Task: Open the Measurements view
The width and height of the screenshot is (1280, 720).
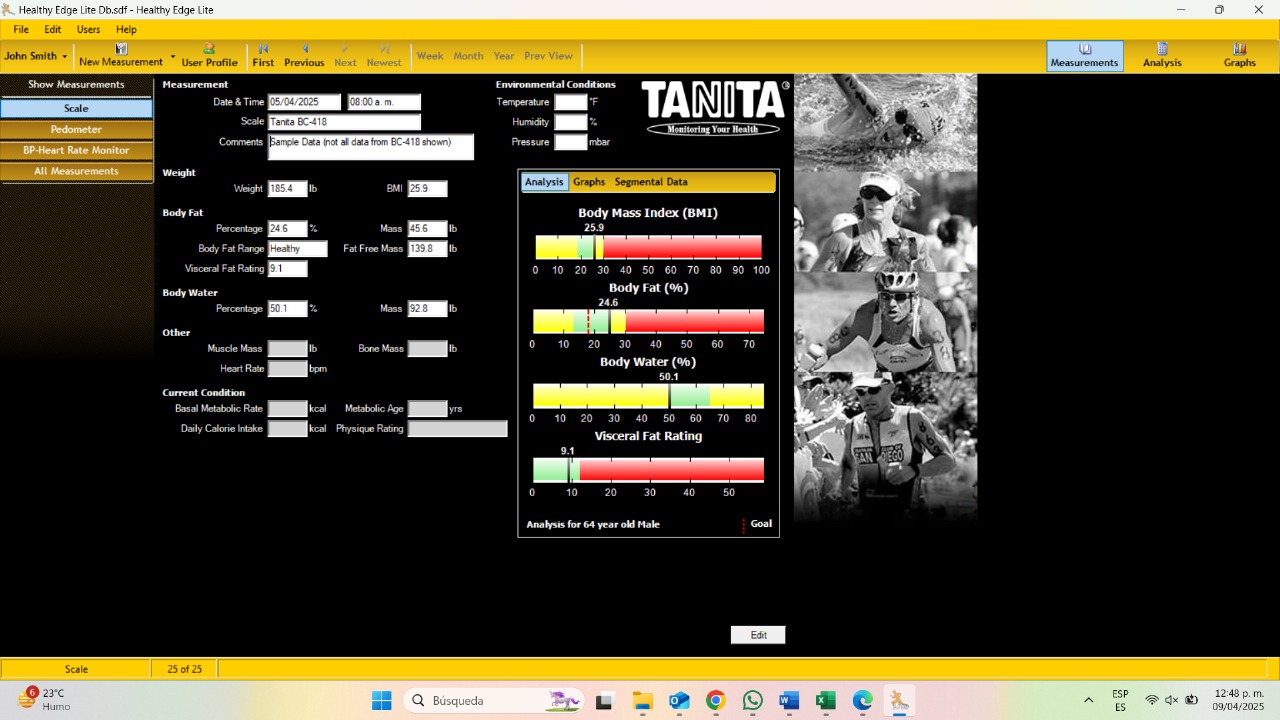Action: coord(1084,56)
